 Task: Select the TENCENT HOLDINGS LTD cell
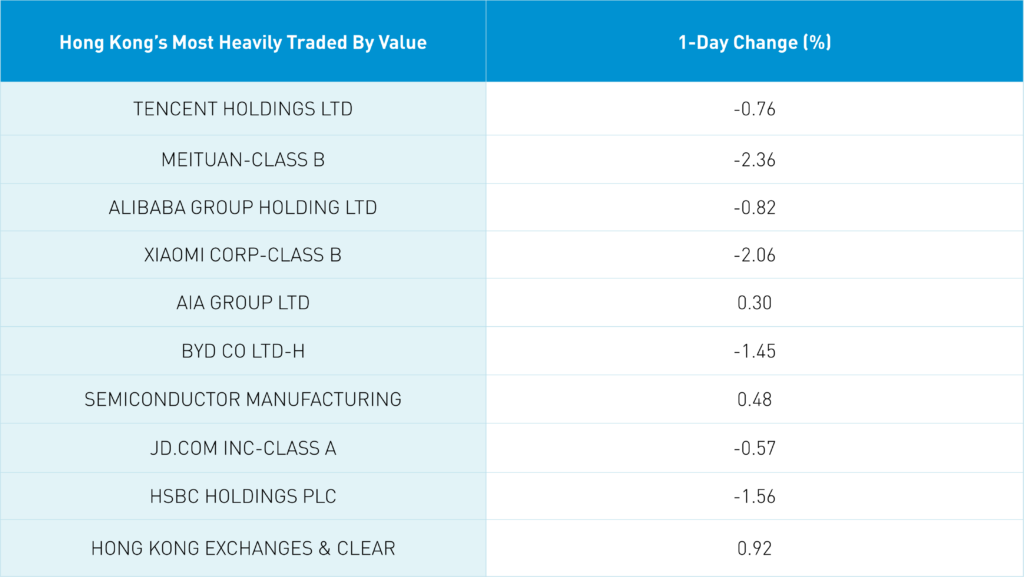[x=243, y=109]
